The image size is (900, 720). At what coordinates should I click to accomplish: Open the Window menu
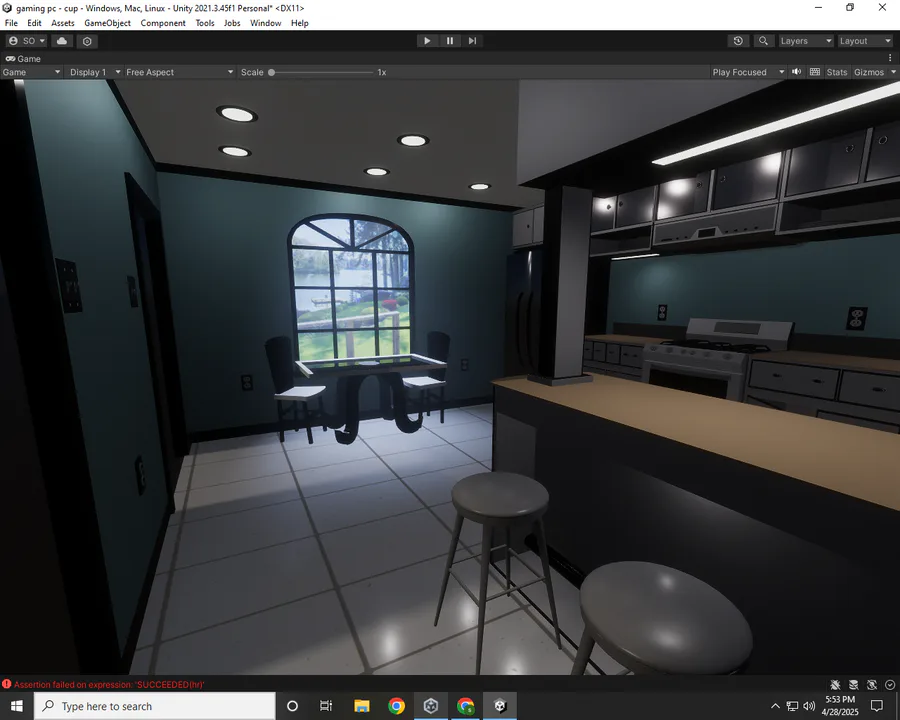[265, 23]
